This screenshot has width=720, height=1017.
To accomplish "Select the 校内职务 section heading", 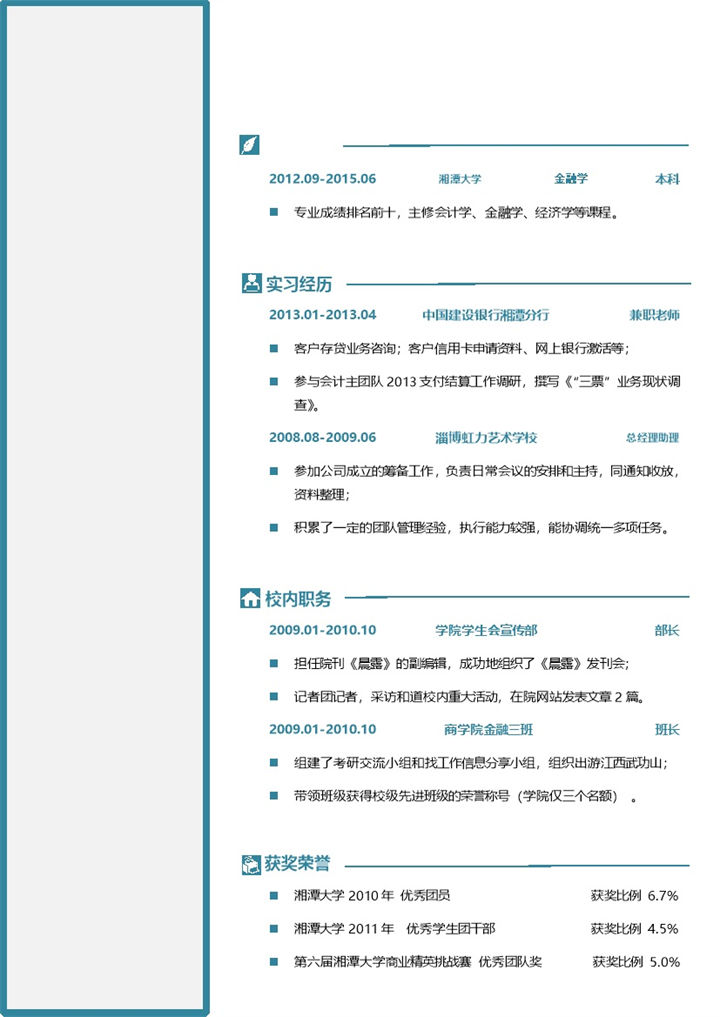I will (x=298, y=599).
